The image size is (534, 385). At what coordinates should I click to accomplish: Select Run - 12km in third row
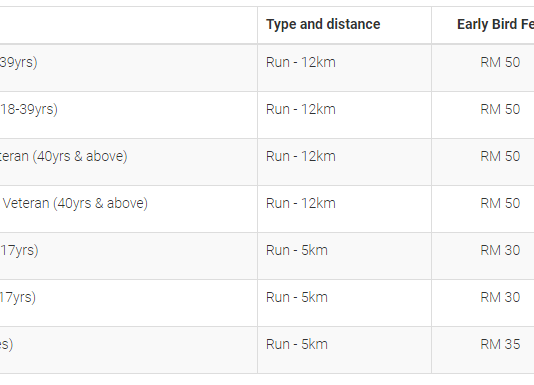301,156
